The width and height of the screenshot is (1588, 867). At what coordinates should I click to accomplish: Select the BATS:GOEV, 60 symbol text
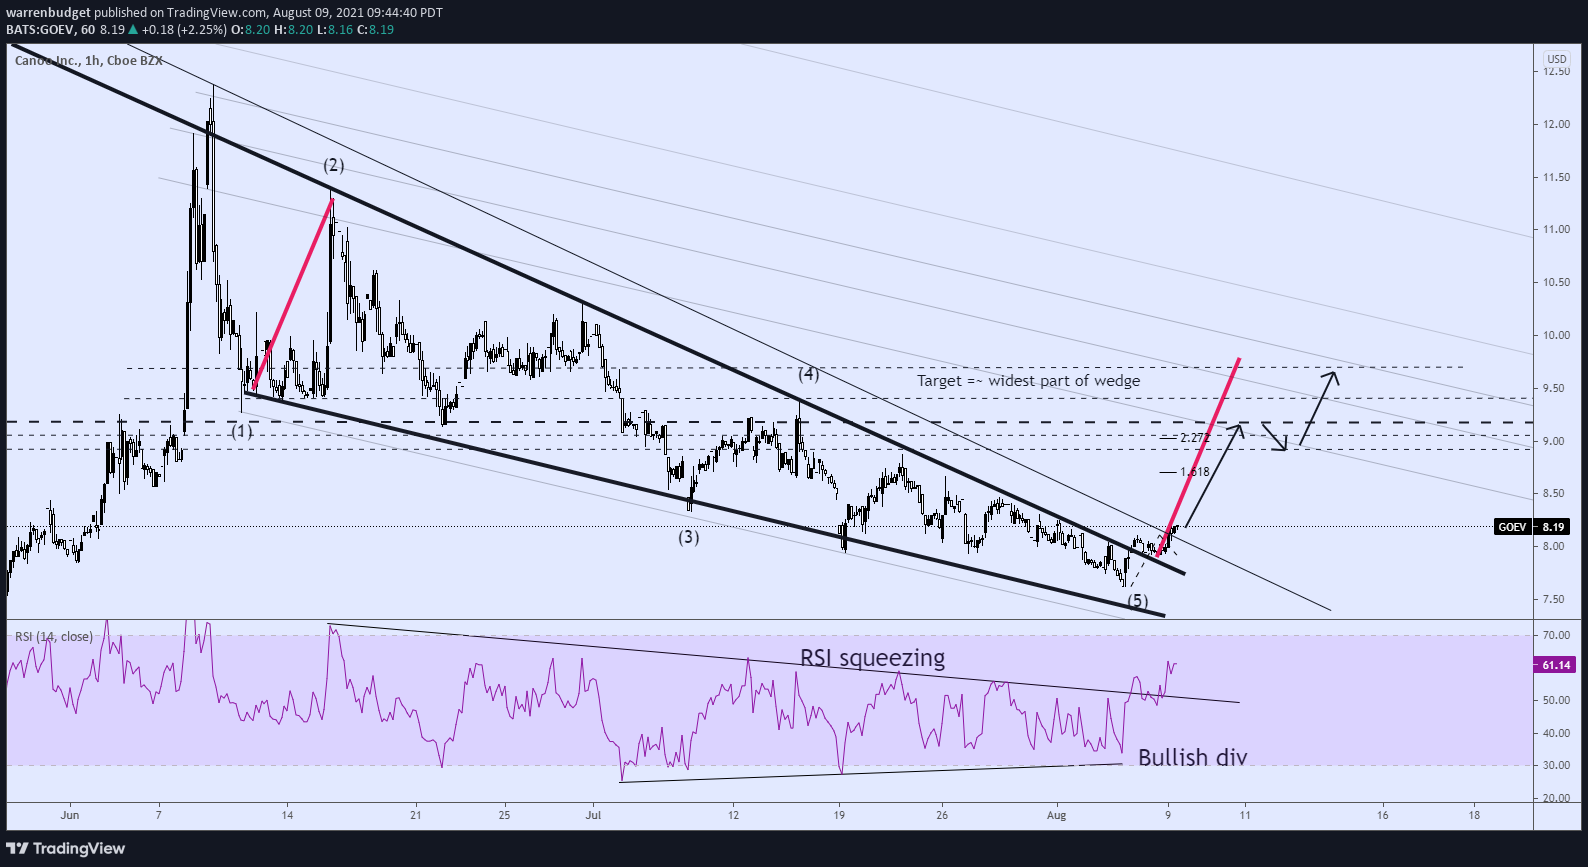50,29
